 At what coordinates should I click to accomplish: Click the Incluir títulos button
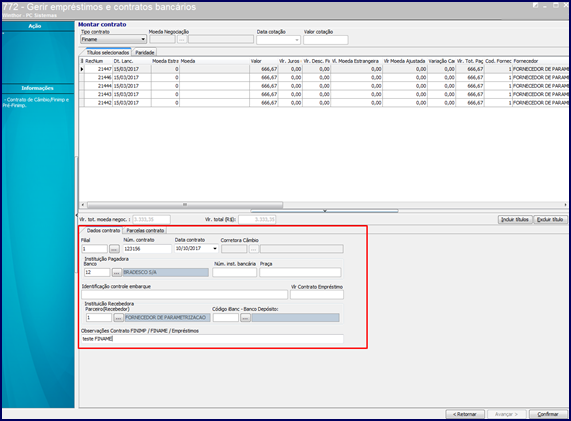click(515, 220)
